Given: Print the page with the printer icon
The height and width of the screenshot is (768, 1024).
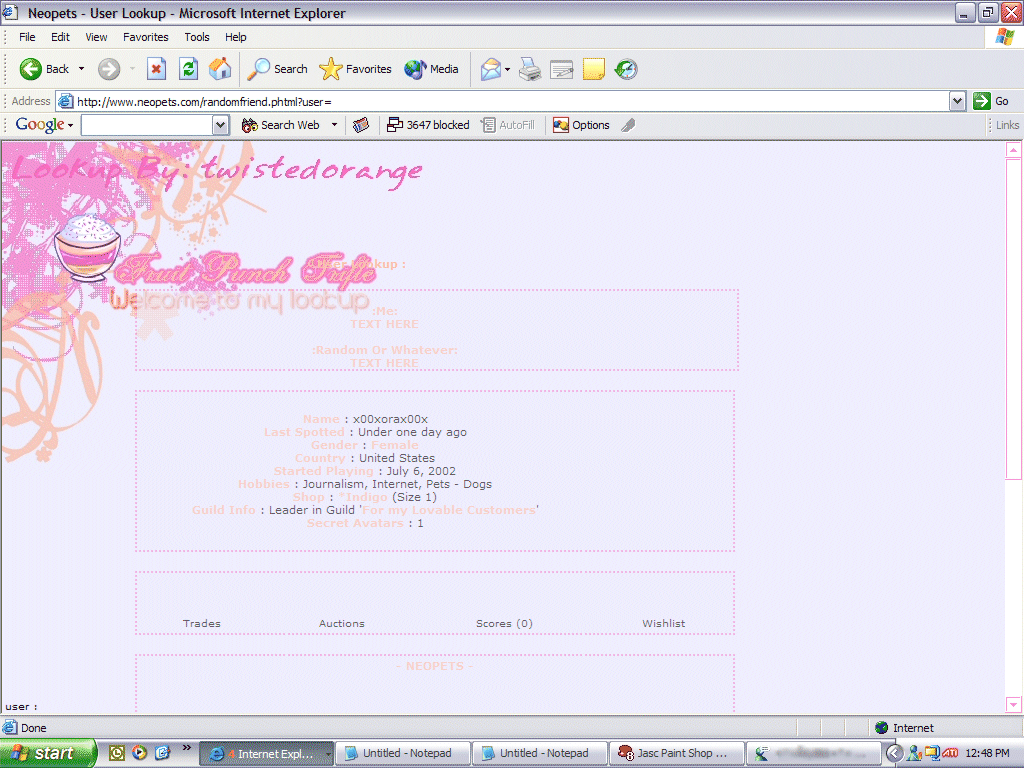Looking at the screenshot, I should 530,69.
